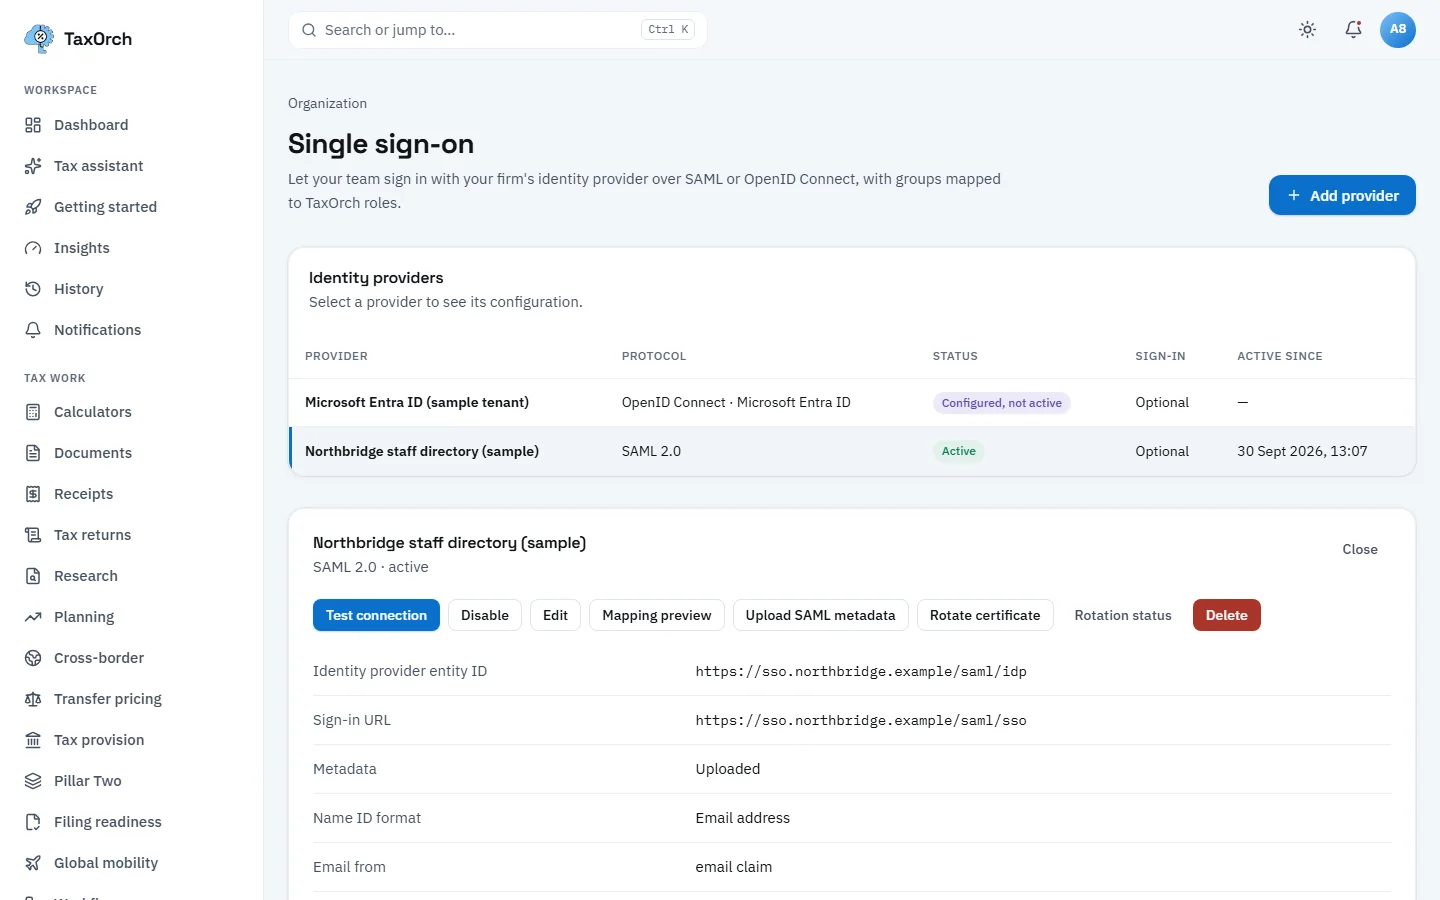Click the Tax assistant sparkle icon
The height and width of the screenshot is (900, 1440).
point(33,166)
